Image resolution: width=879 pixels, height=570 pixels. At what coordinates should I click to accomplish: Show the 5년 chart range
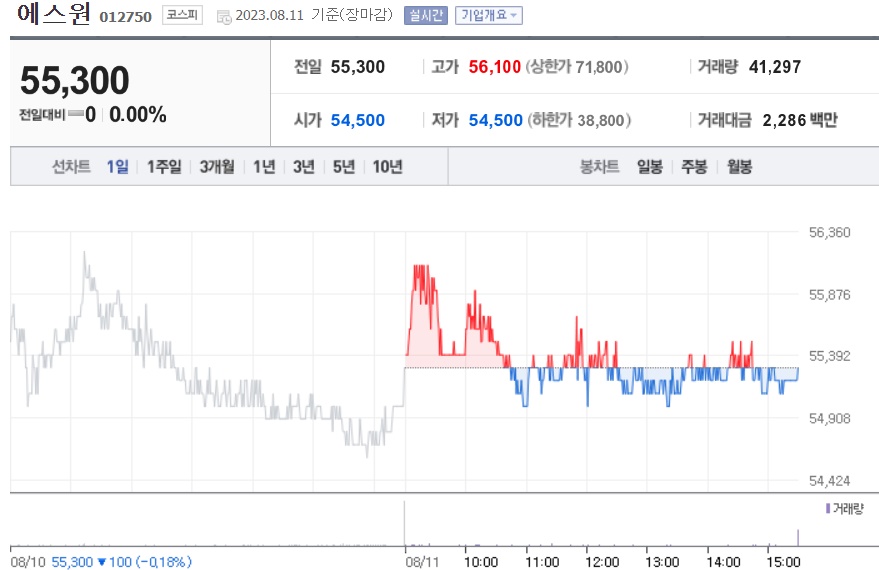tap(344, 166)
